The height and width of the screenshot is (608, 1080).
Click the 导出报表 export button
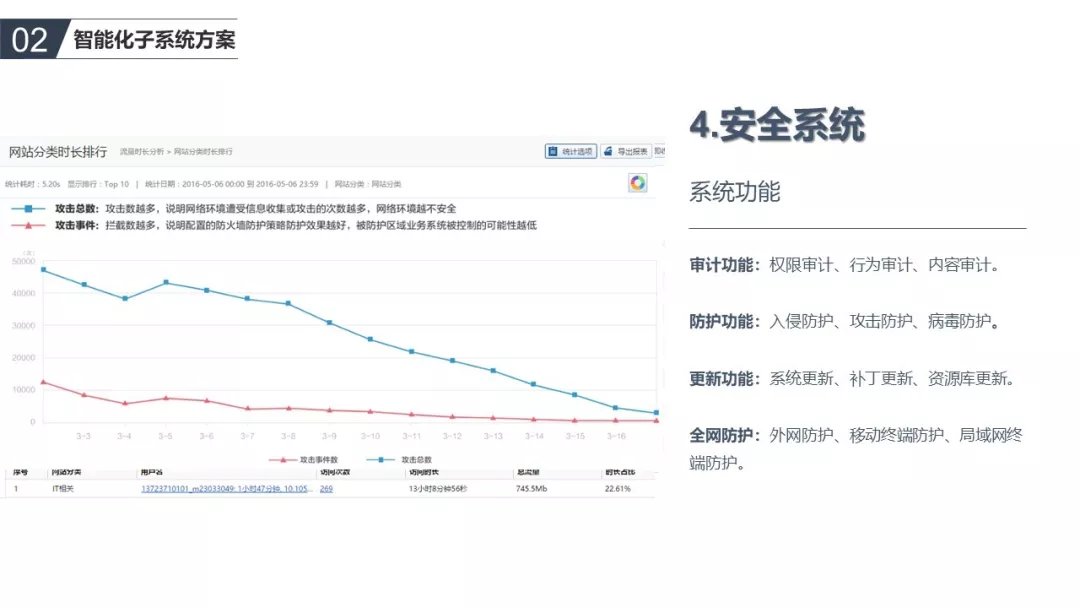click(626, 152)
